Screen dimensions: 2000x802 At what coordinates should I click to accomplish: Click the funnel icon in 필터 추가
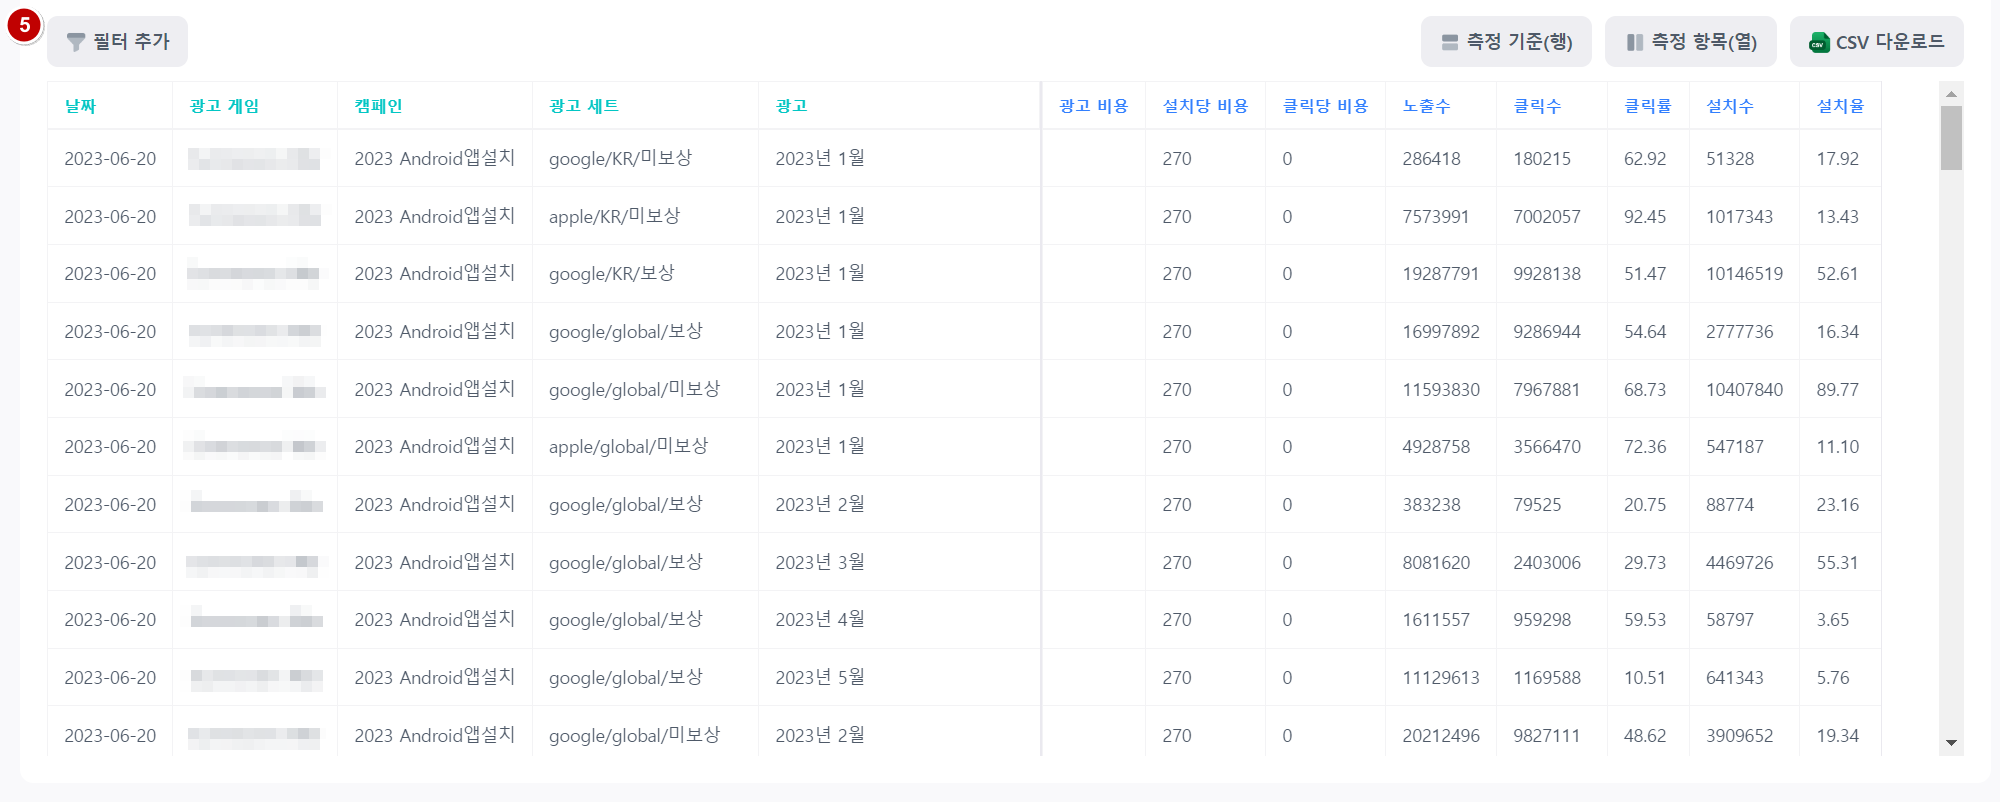pyautogui.click(x=75, y=42)
